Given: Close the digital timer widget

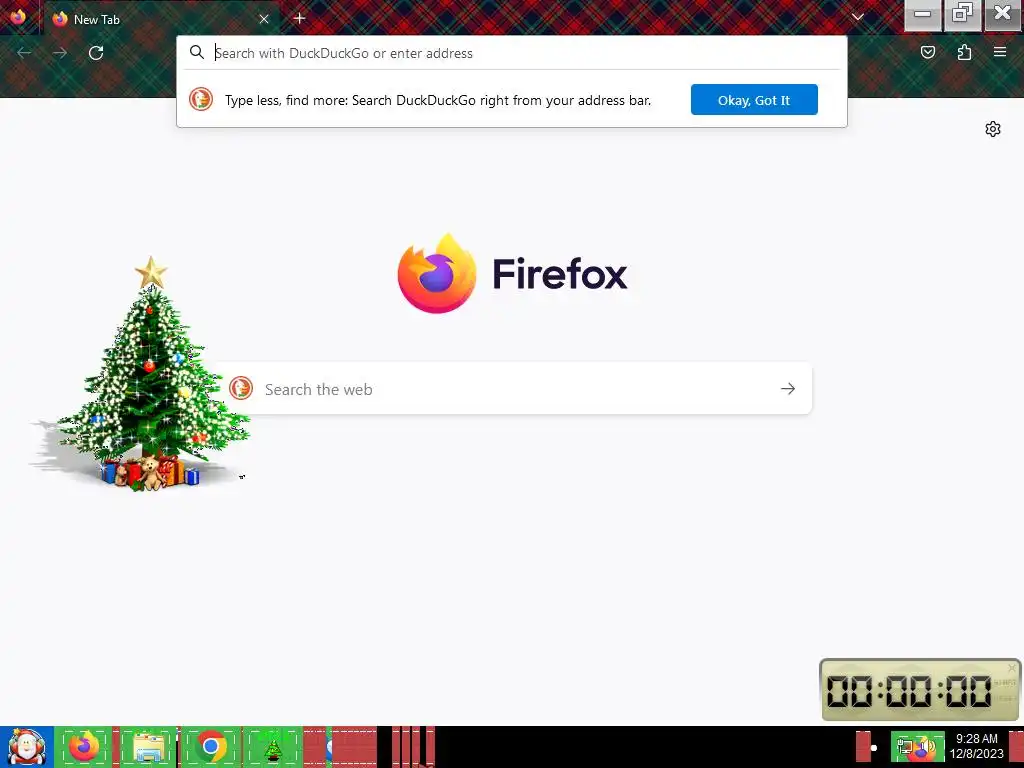Looking at the screenshot, I should (1012, 667).
